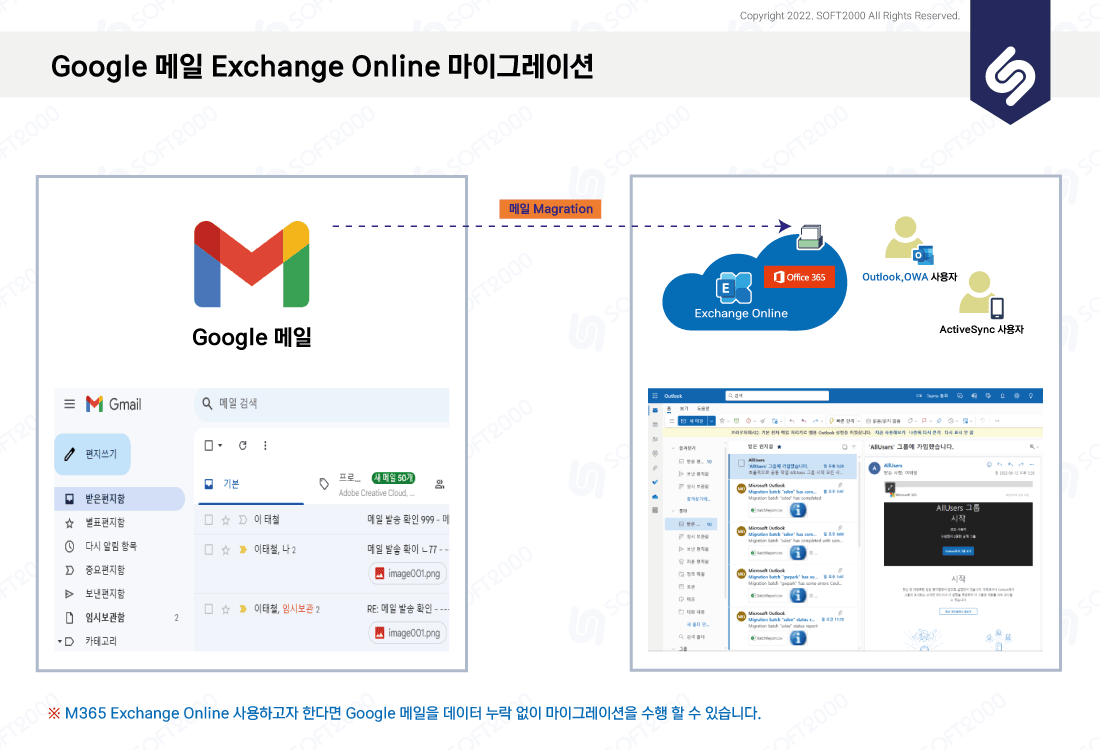Click the lightbulb tips icon in Outlook header

point(1032,396)
